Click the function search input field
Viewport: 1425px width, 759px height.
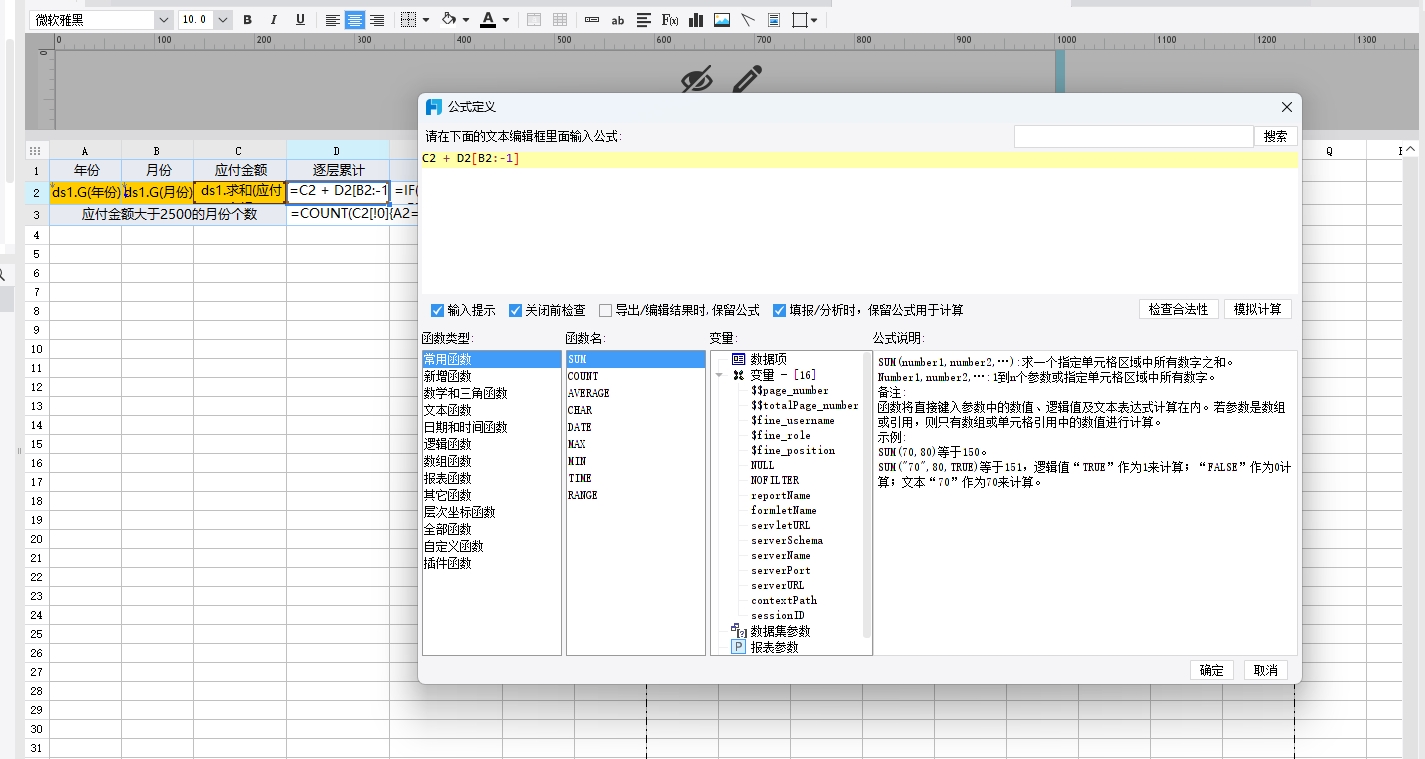[x=1133, y=136]
